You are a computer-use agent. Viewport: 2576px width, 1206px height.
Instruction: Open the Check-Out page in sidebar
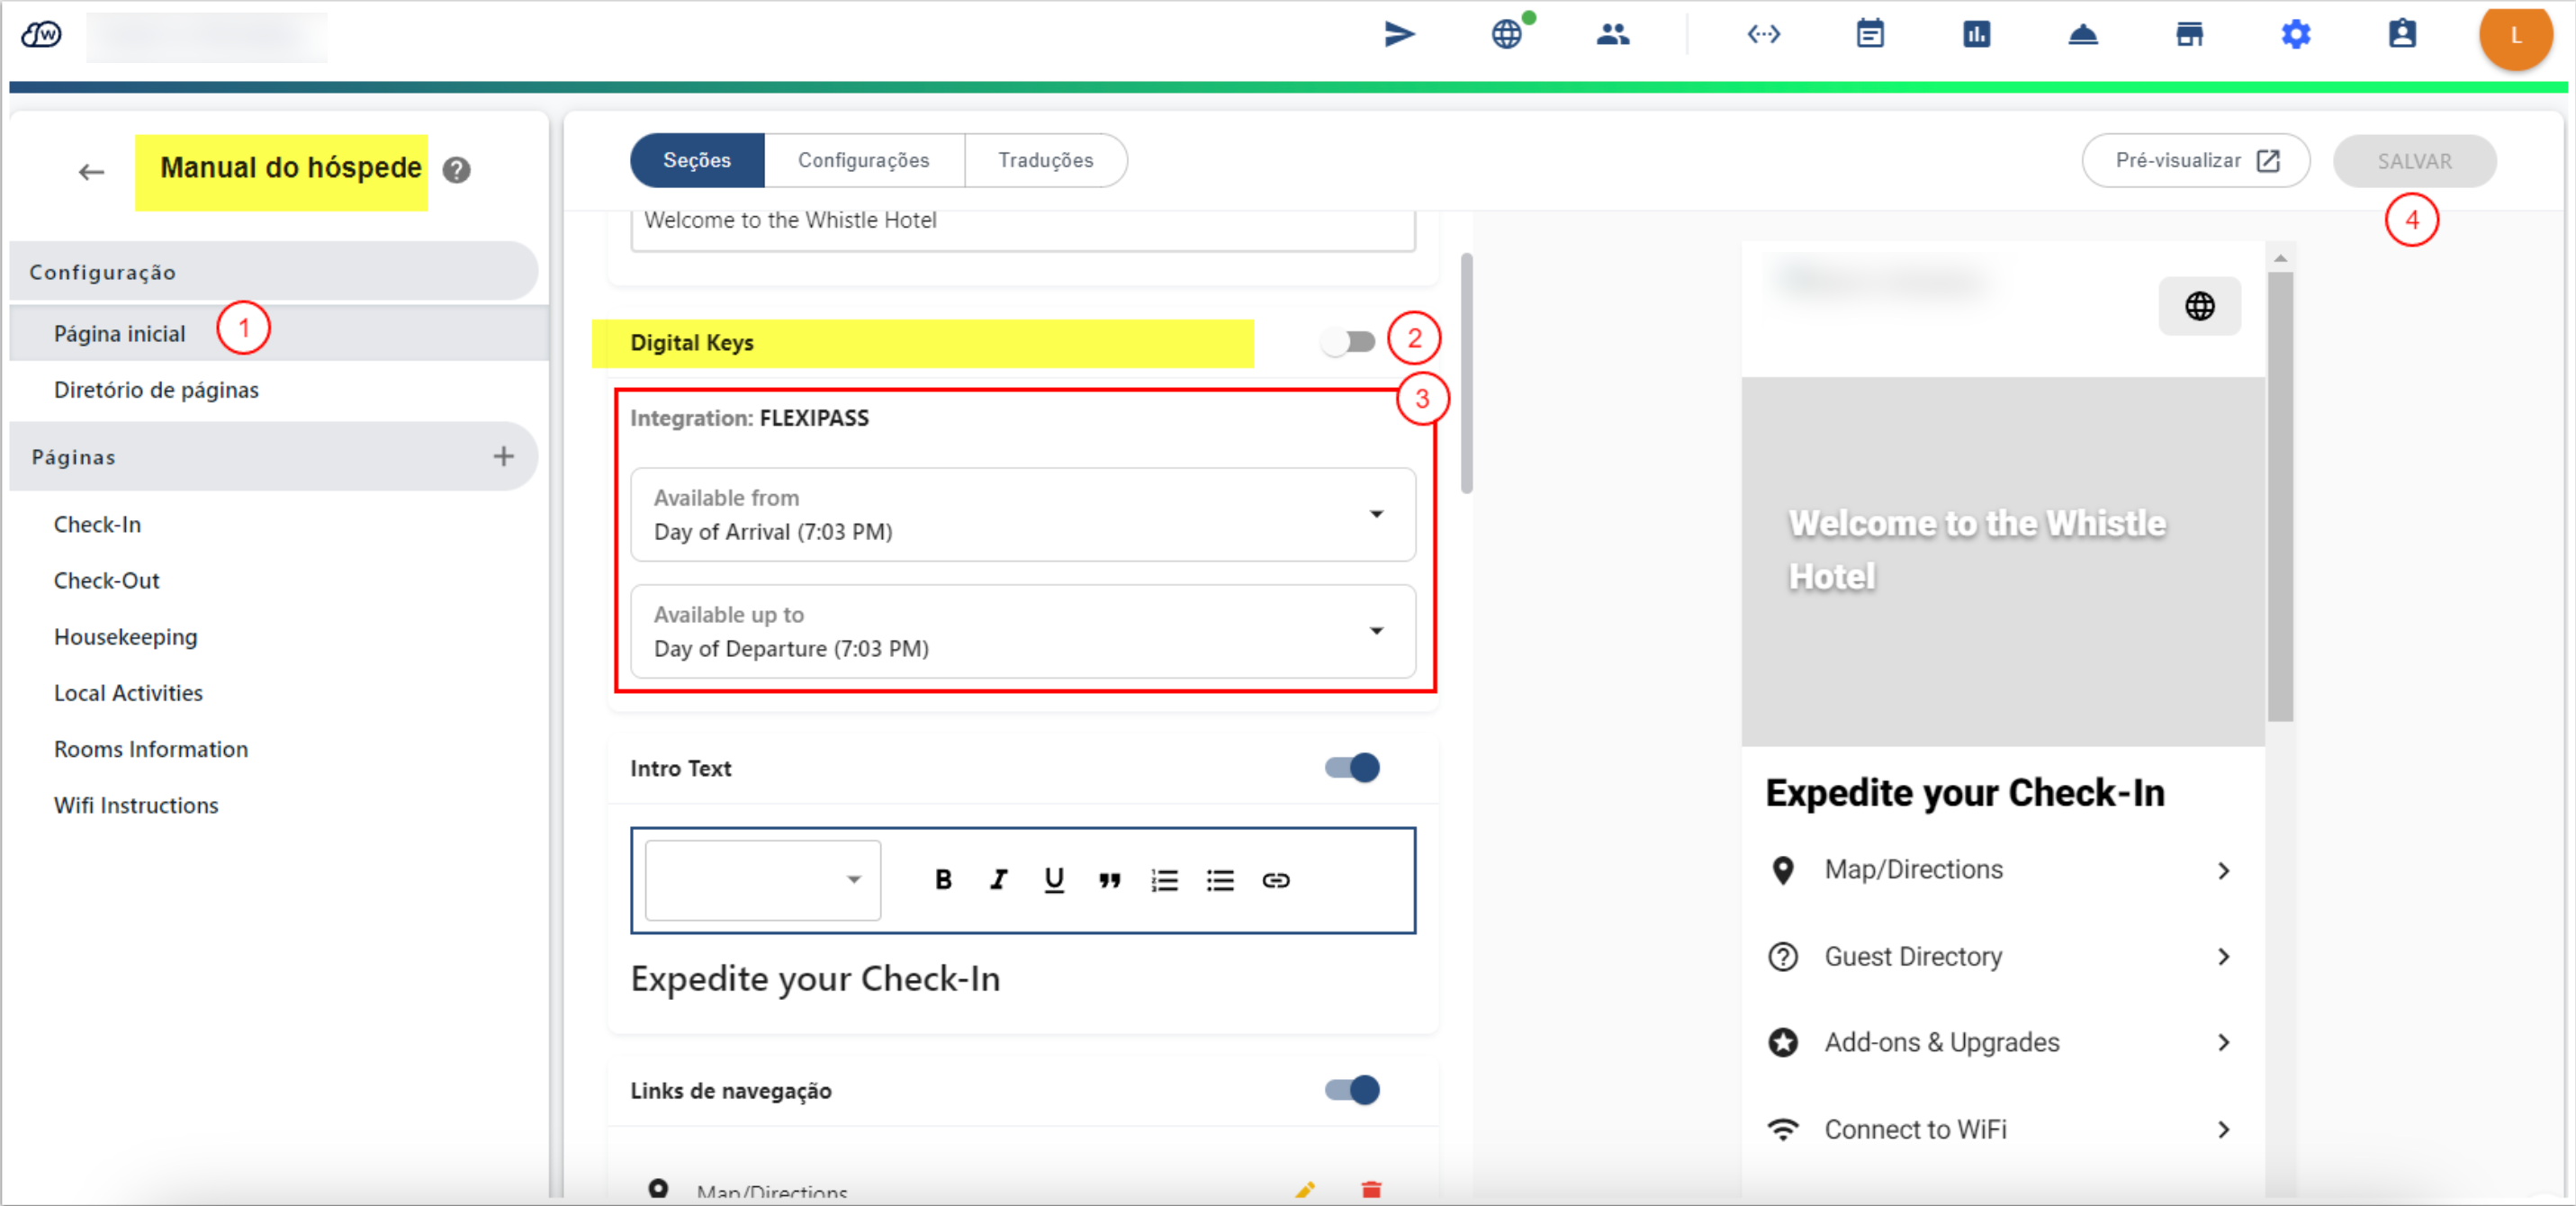(106, 580)
